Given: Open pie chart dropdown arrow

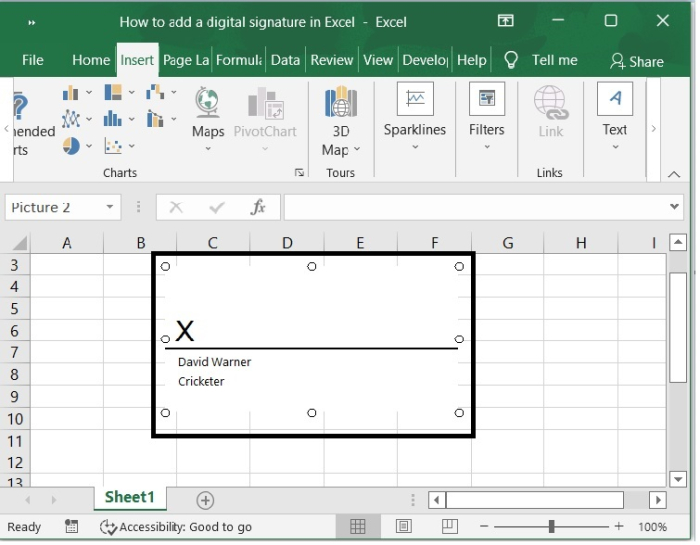Looking at the screenshot, I should click(89, 146).
